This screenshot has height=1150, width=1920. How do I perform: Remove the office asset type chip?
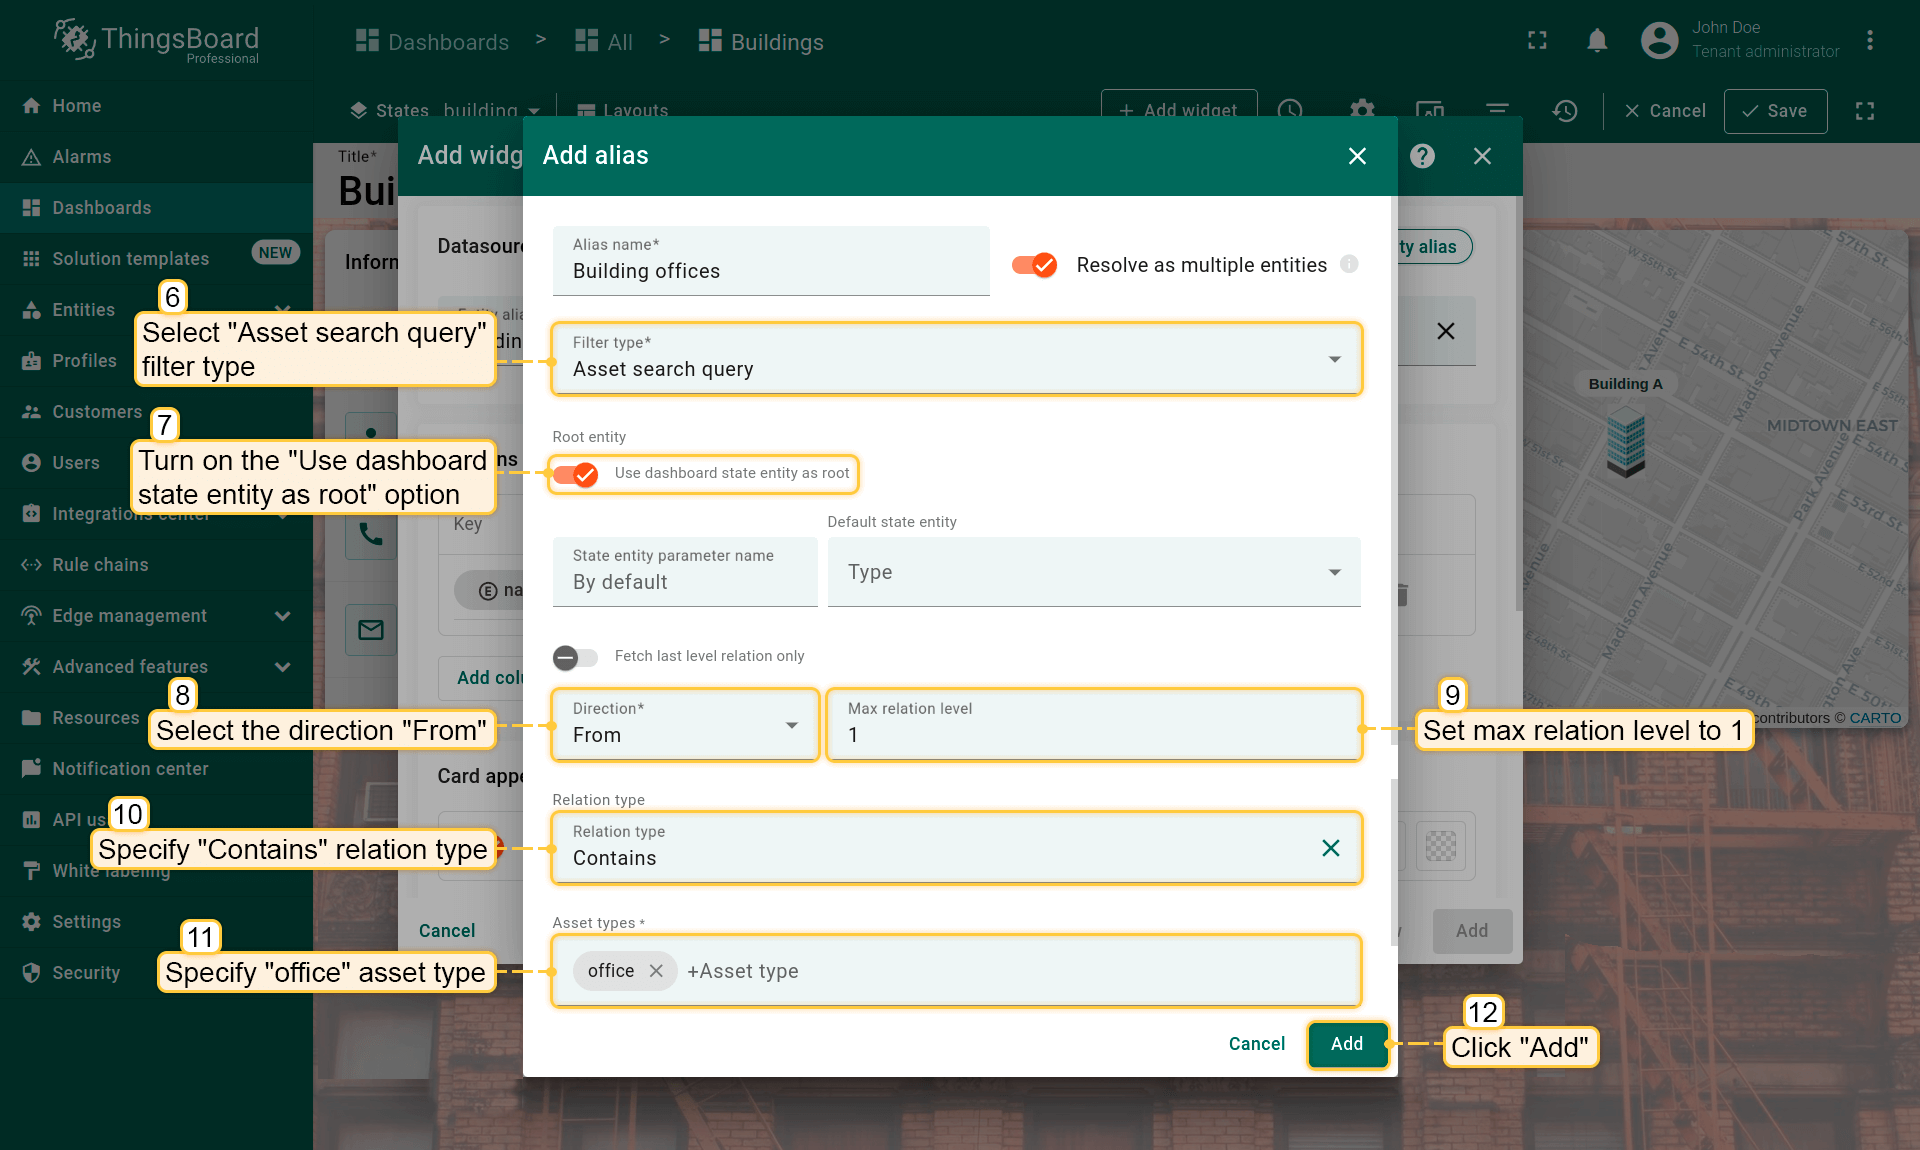(656, 971)
